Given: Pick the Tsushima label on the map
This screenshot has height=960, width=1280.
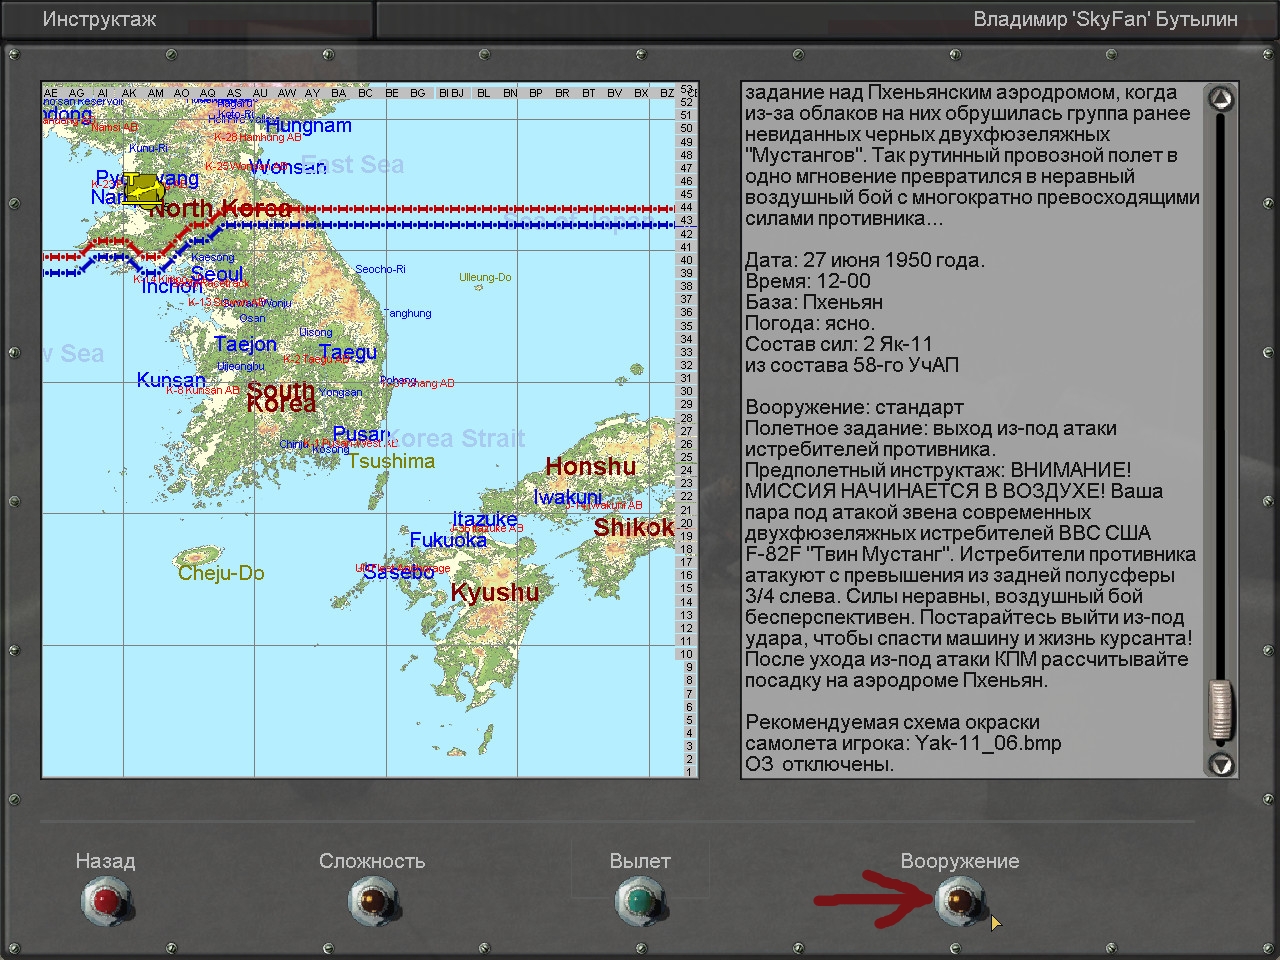Looking at the screenshot, I should pyautogui.click(x=391, y=461).
